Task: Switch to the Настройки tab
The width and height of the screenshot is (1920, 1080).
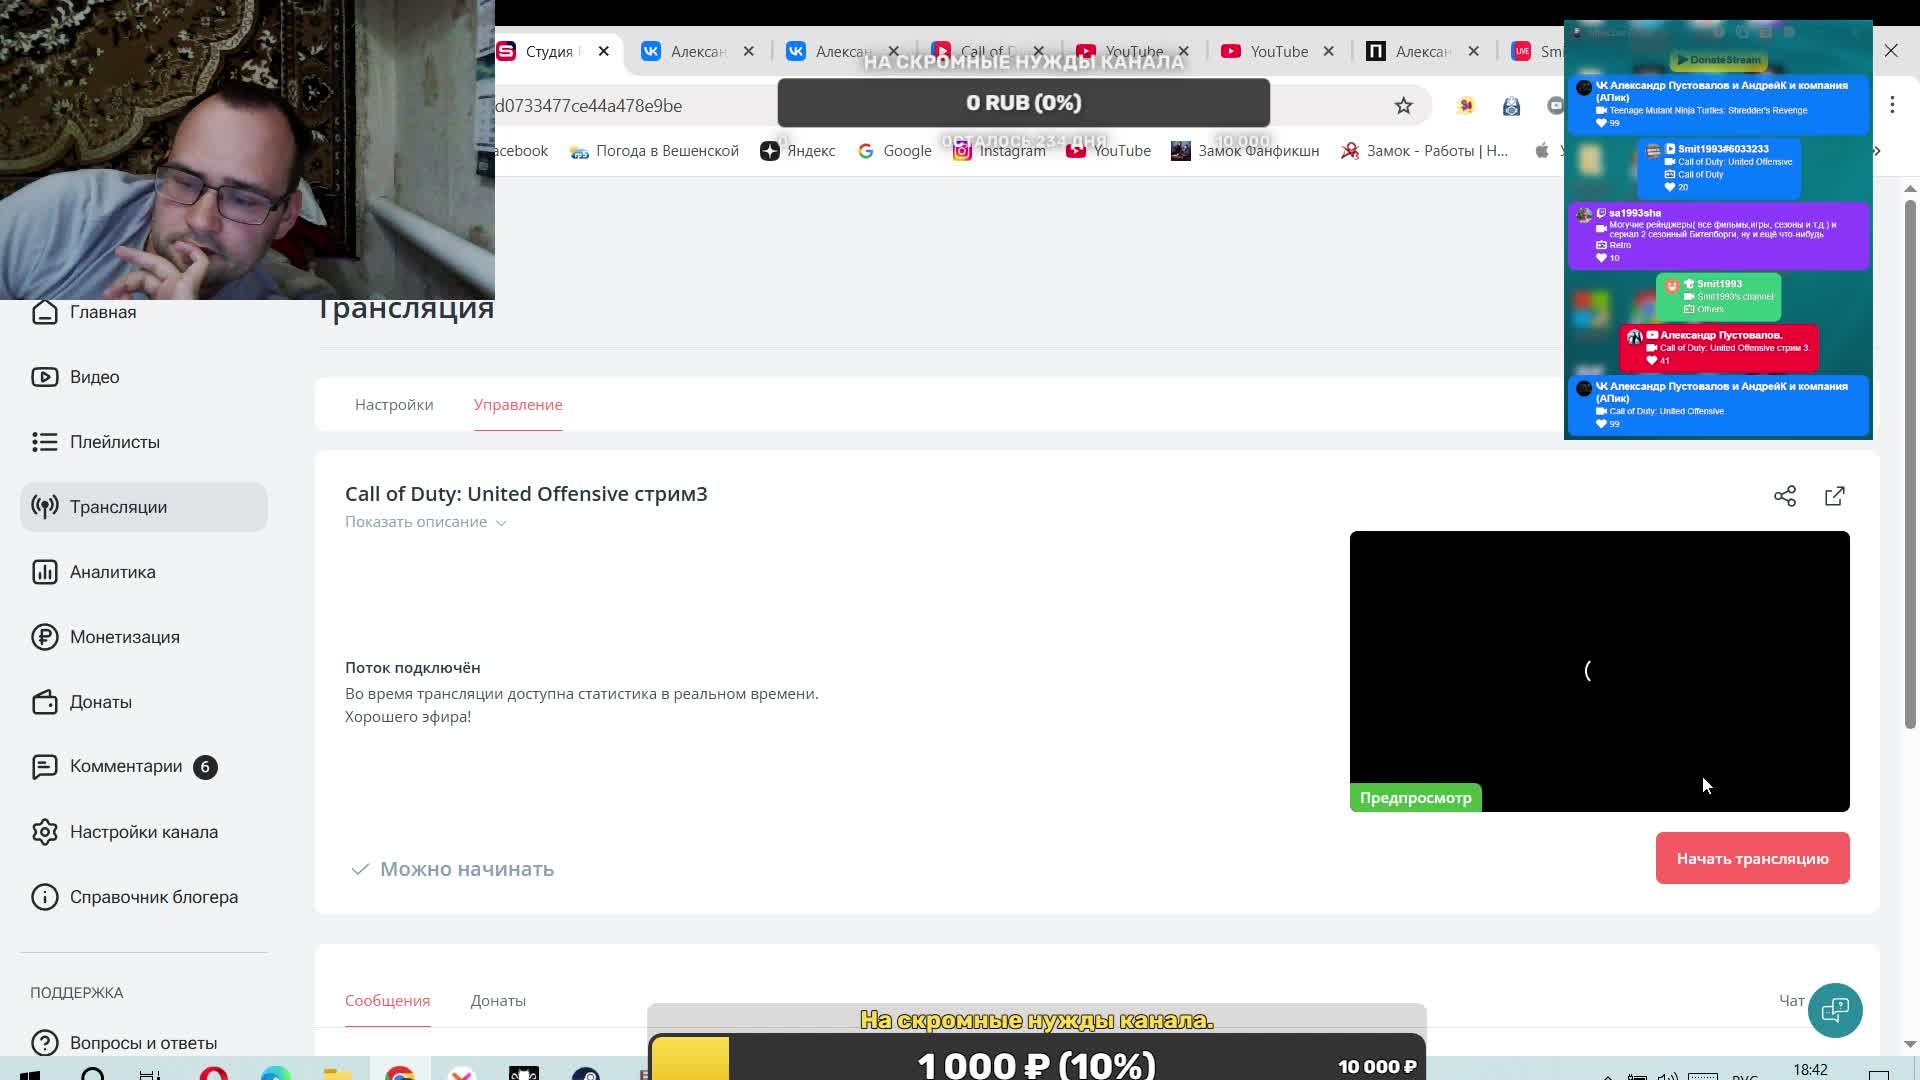Action: coord(394,405)
